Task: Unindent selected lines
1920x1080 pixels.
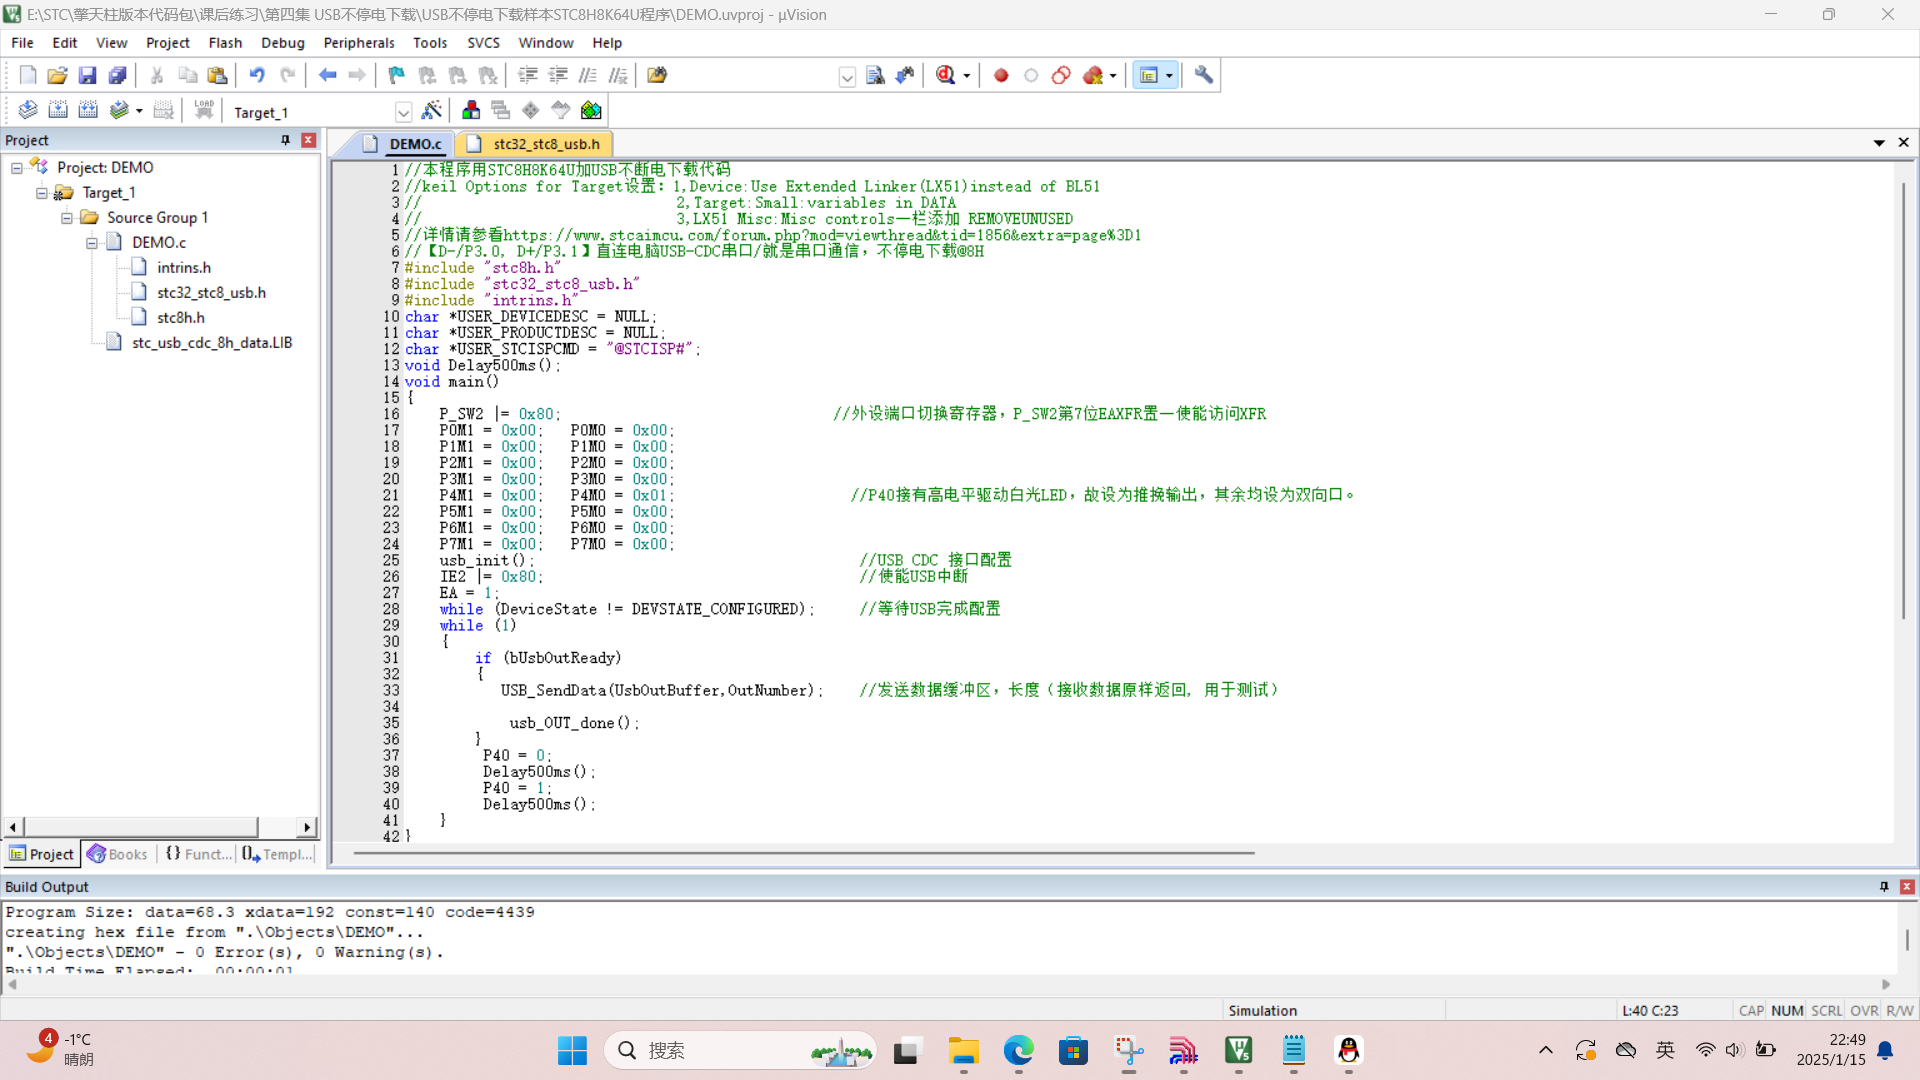Action: tap(558, 75)
